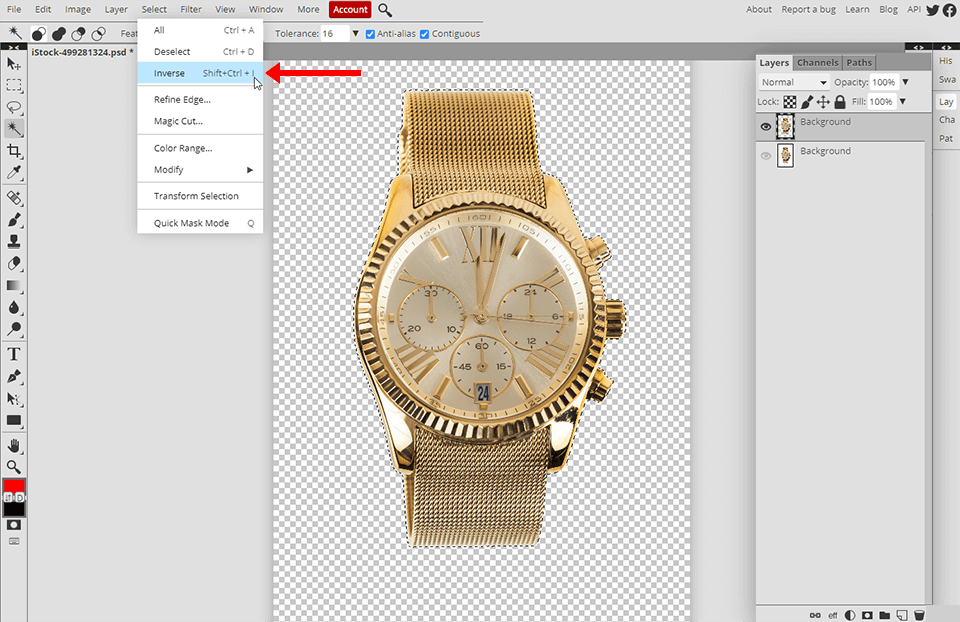Show the hidden lower Background layer
This screenshot has width=960, height=622.
pyautogui.click(x=766, y=156)
